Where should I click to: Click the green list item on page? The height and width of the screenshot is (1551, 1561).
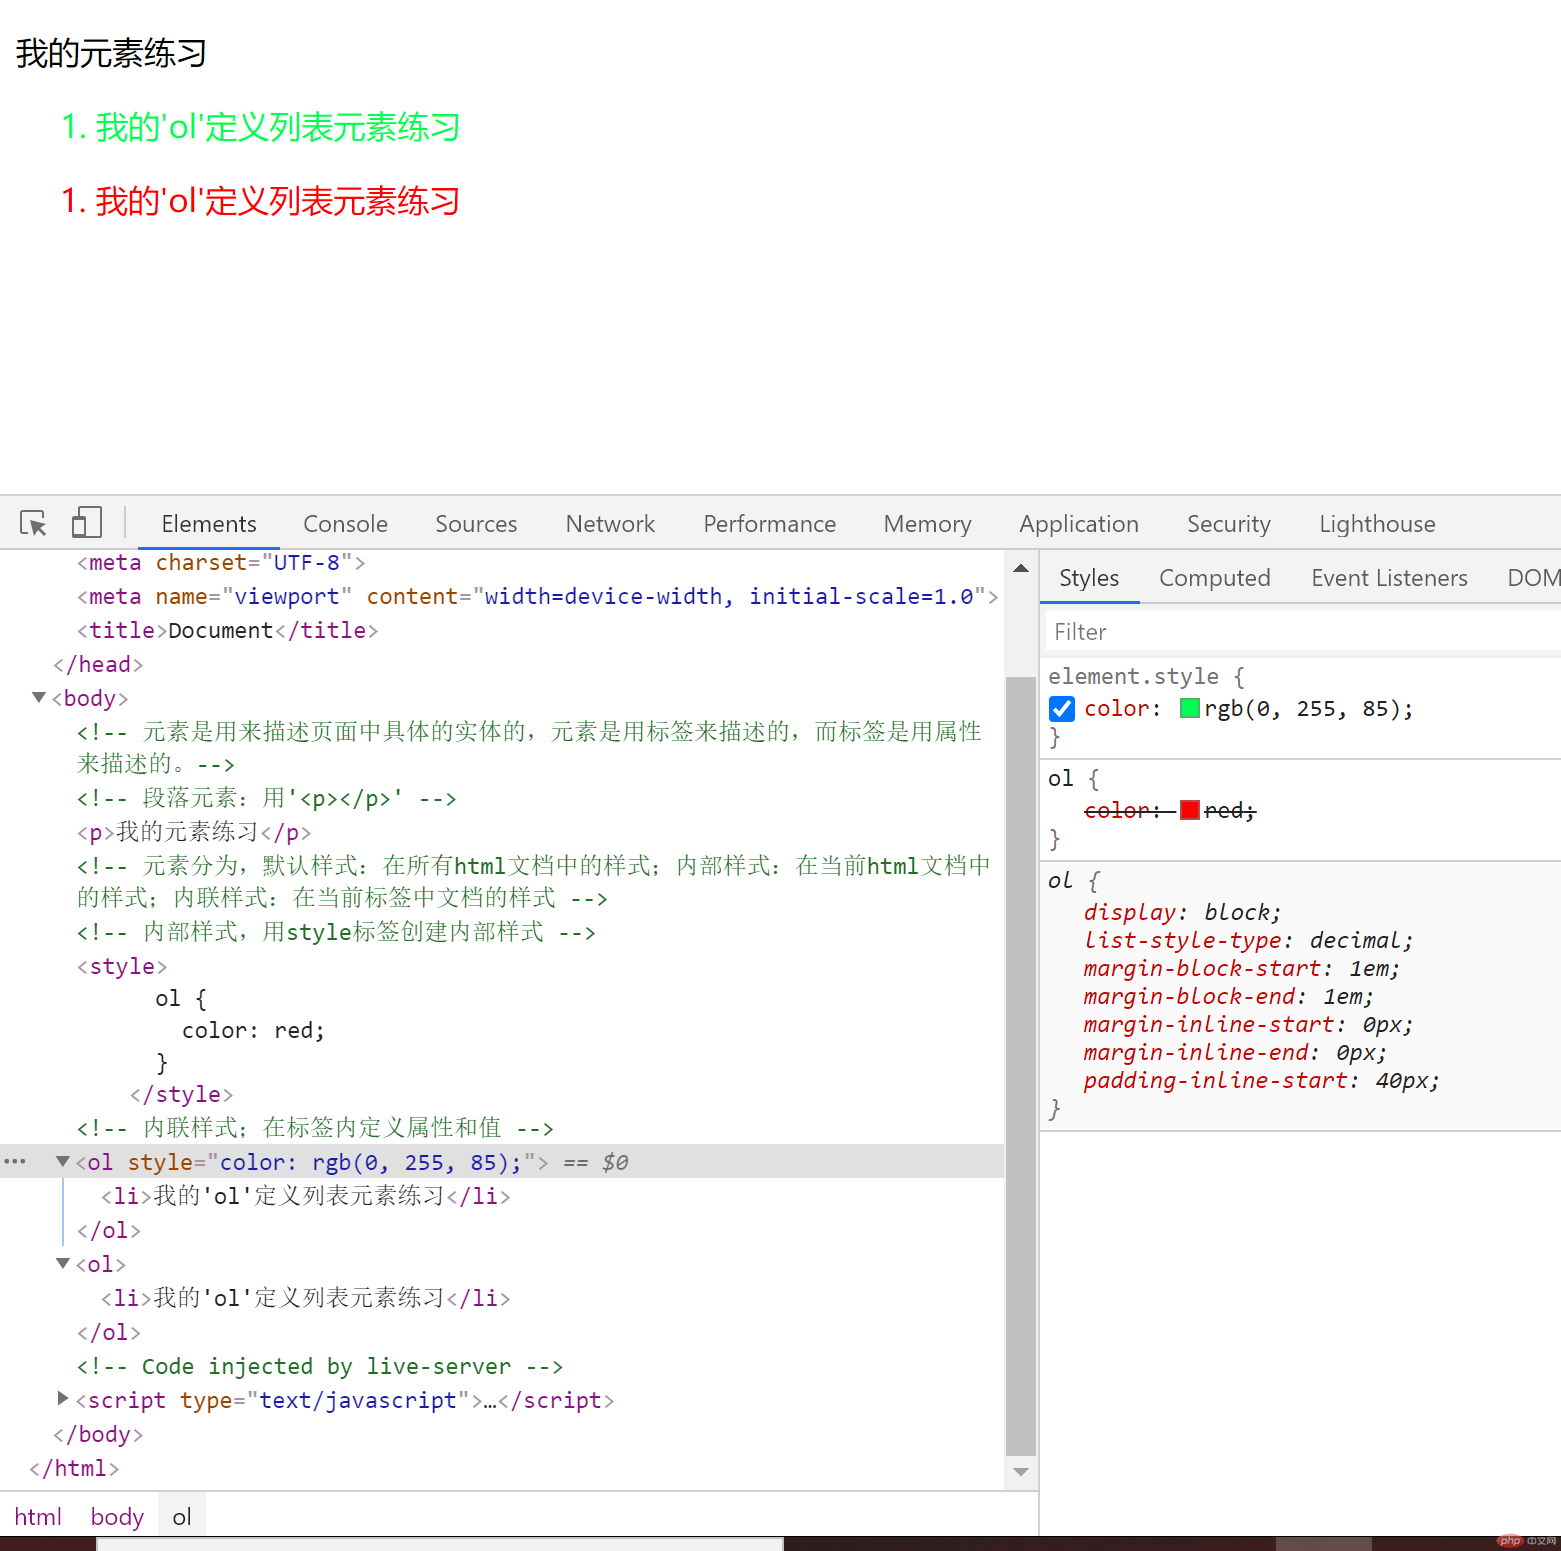(x=260, y=127)
